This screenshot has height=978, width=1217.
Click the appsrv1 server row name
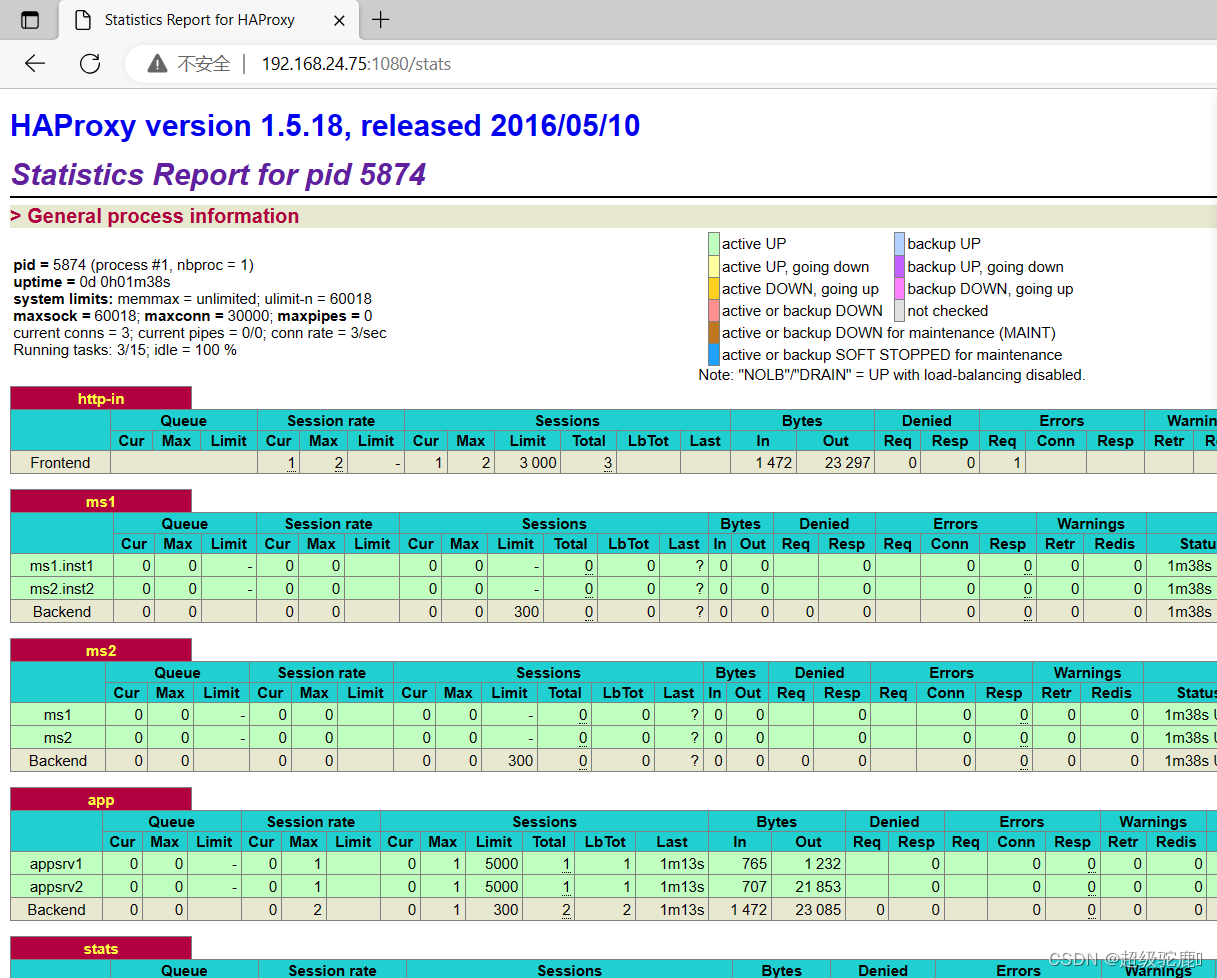57,864
